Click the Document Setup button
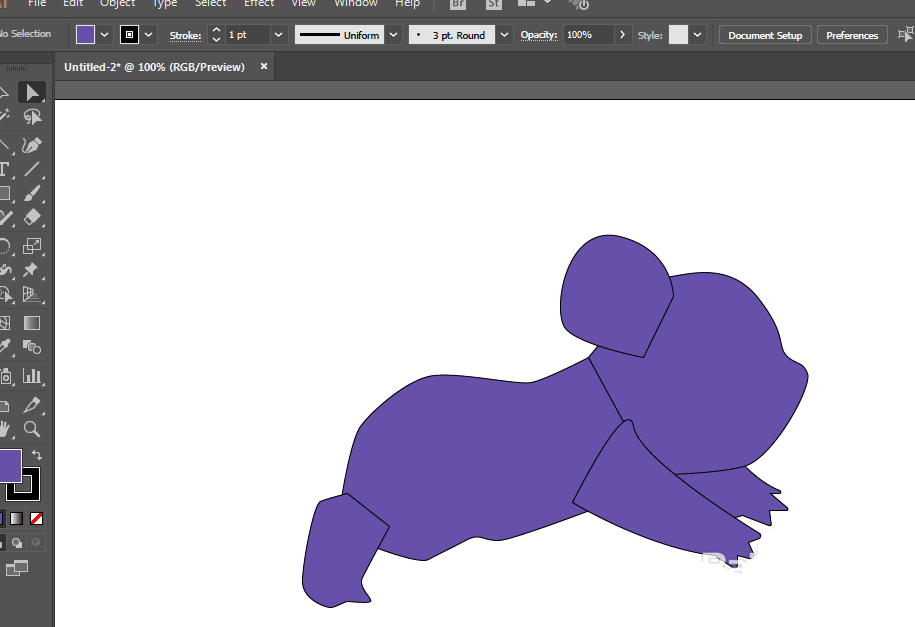The height and width of the screenshot is (627, 915). click(765, 35)
